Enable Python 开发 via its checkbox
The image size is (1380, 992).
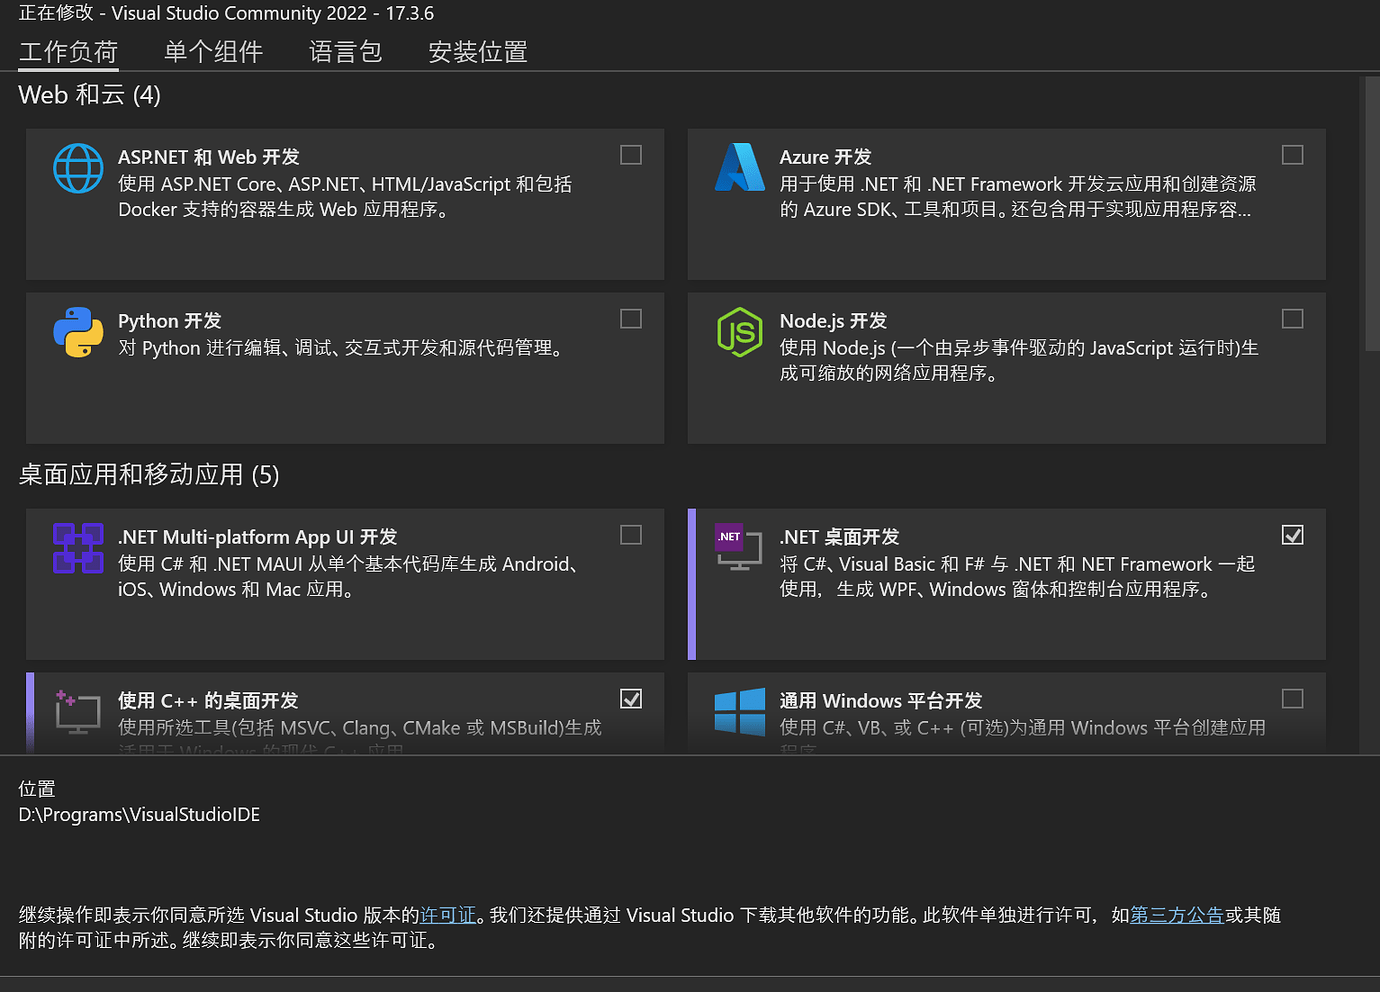pyautogui.click(x=630, y=319)
